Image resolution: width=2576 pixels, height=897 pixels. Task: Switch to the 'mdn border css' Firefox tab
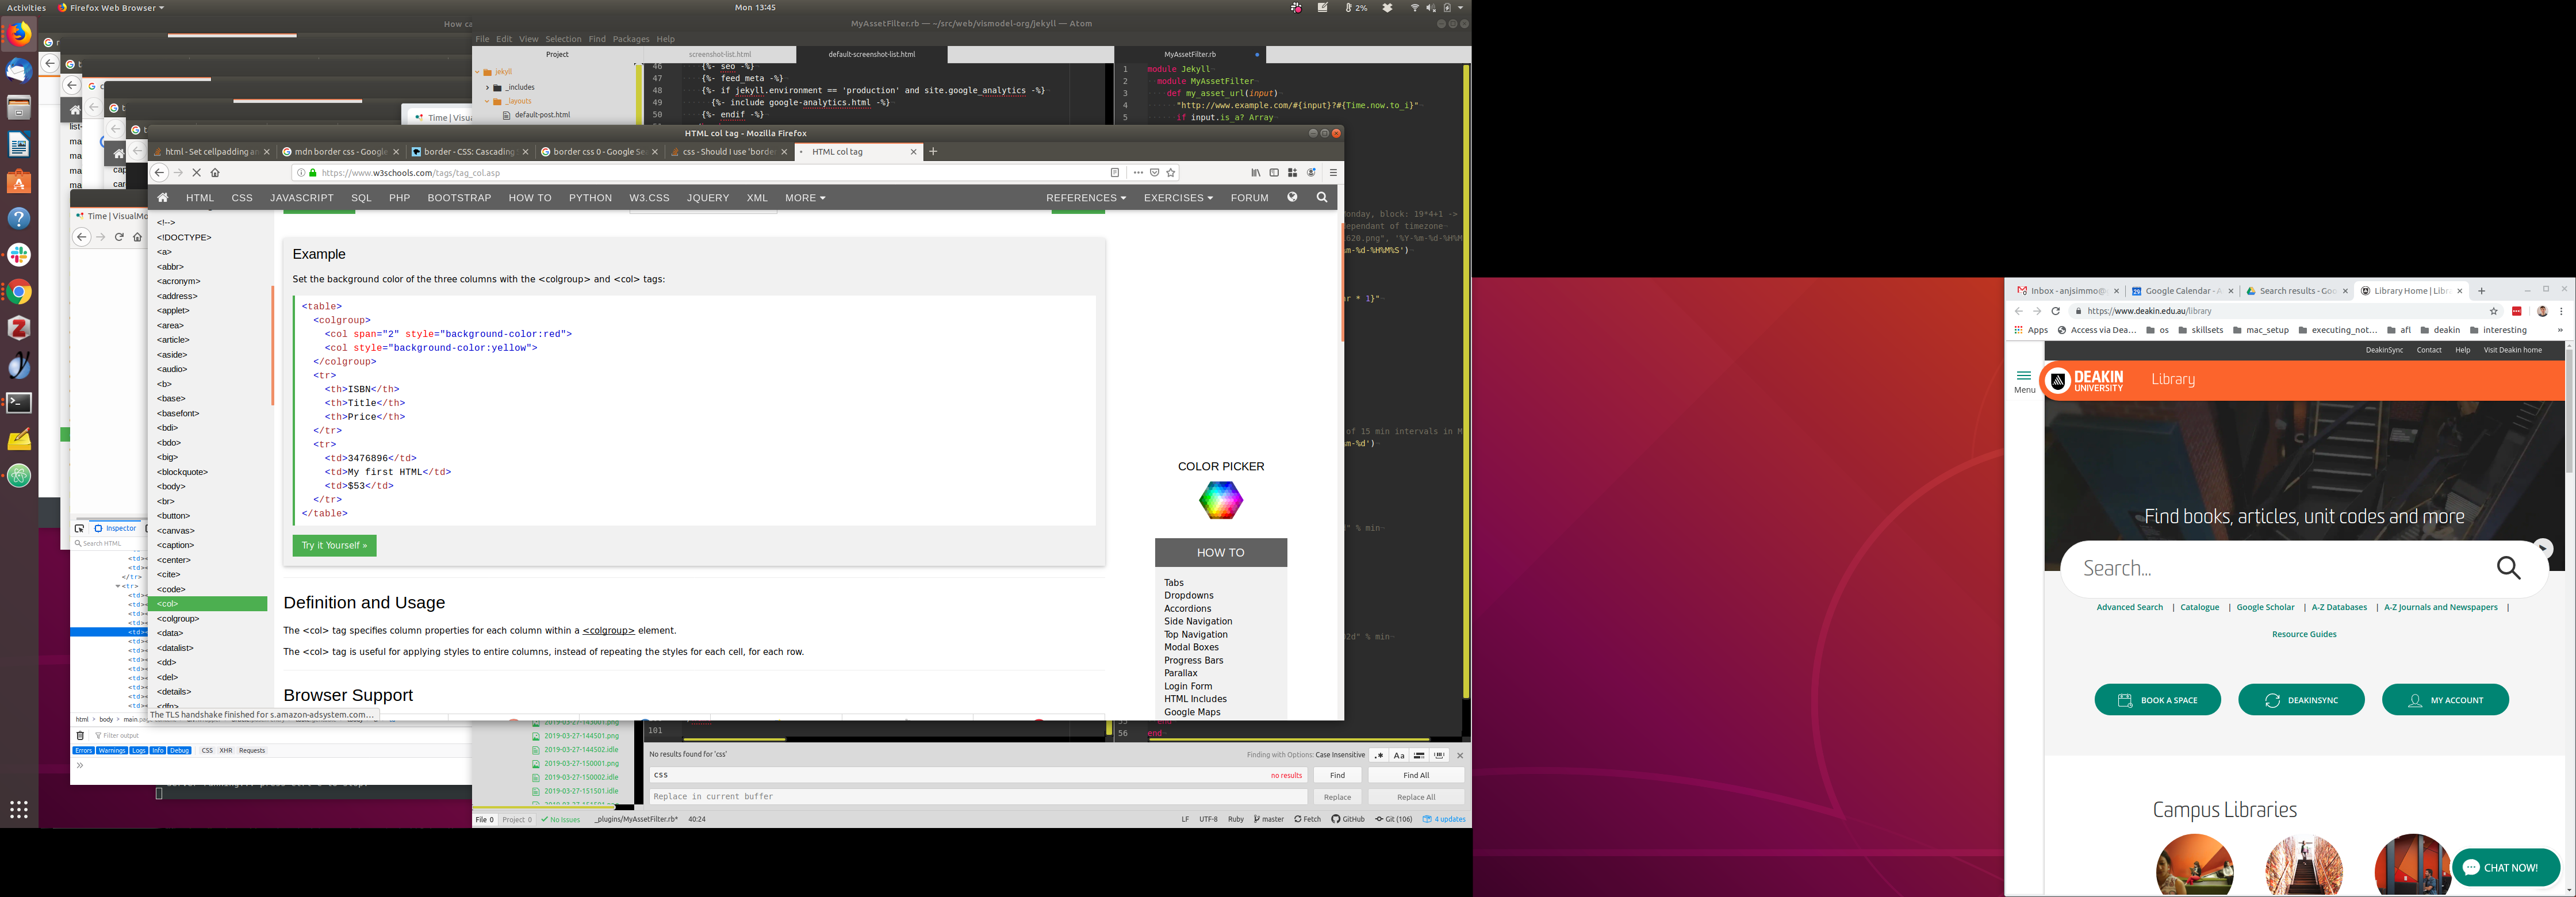pos(340,152)
